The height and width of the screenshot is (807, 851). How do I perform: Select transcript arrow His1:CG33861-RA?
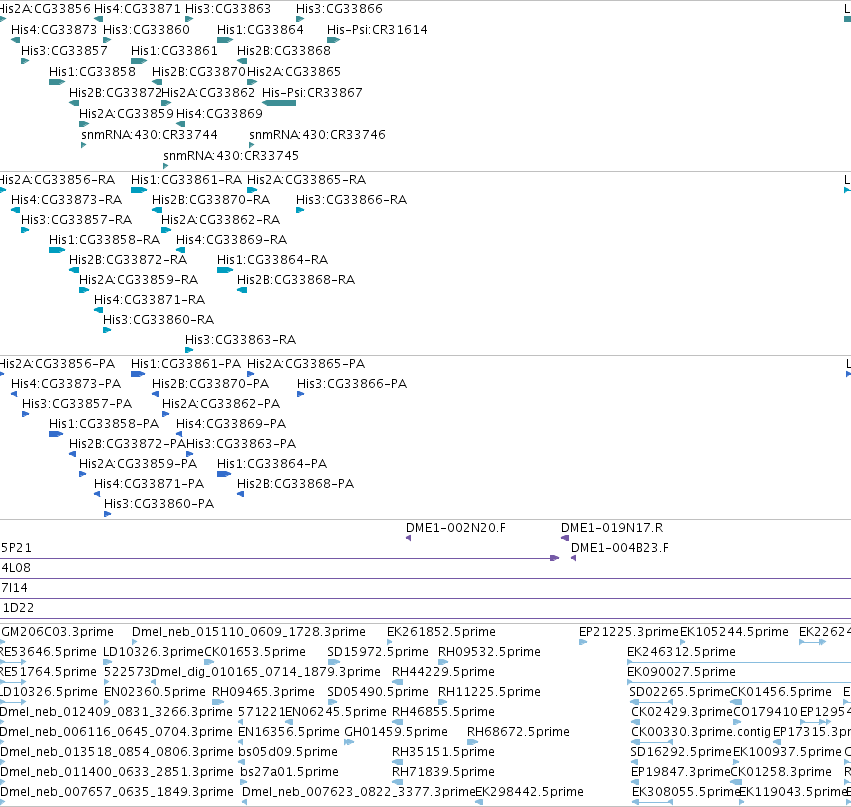pos(139,190)
